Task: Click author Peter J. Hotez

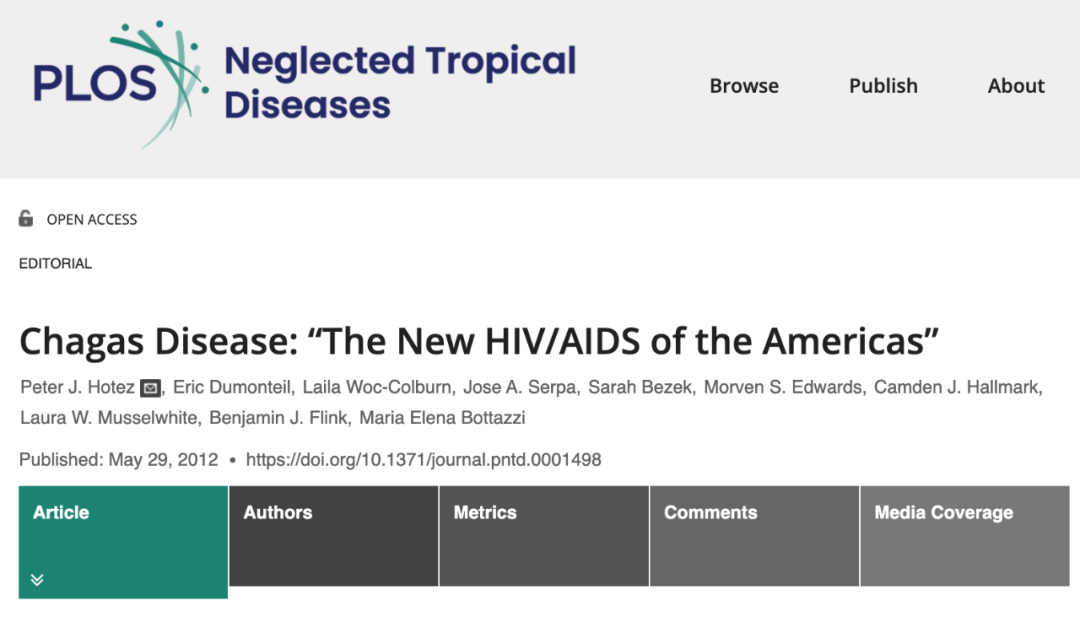Action: click(77, 388)
